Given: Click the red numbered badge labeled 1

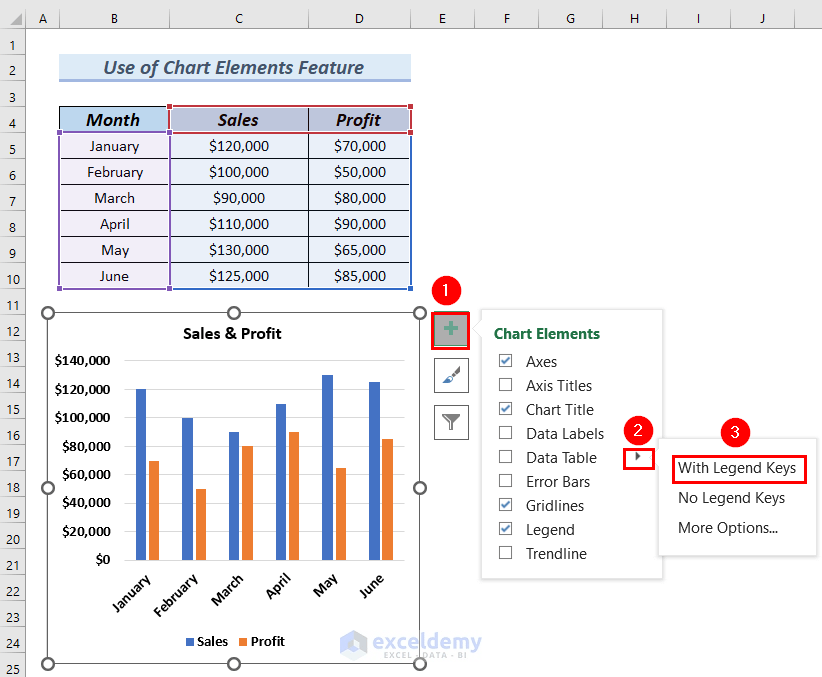Looking at the screenshot, I should coord(446,291).
